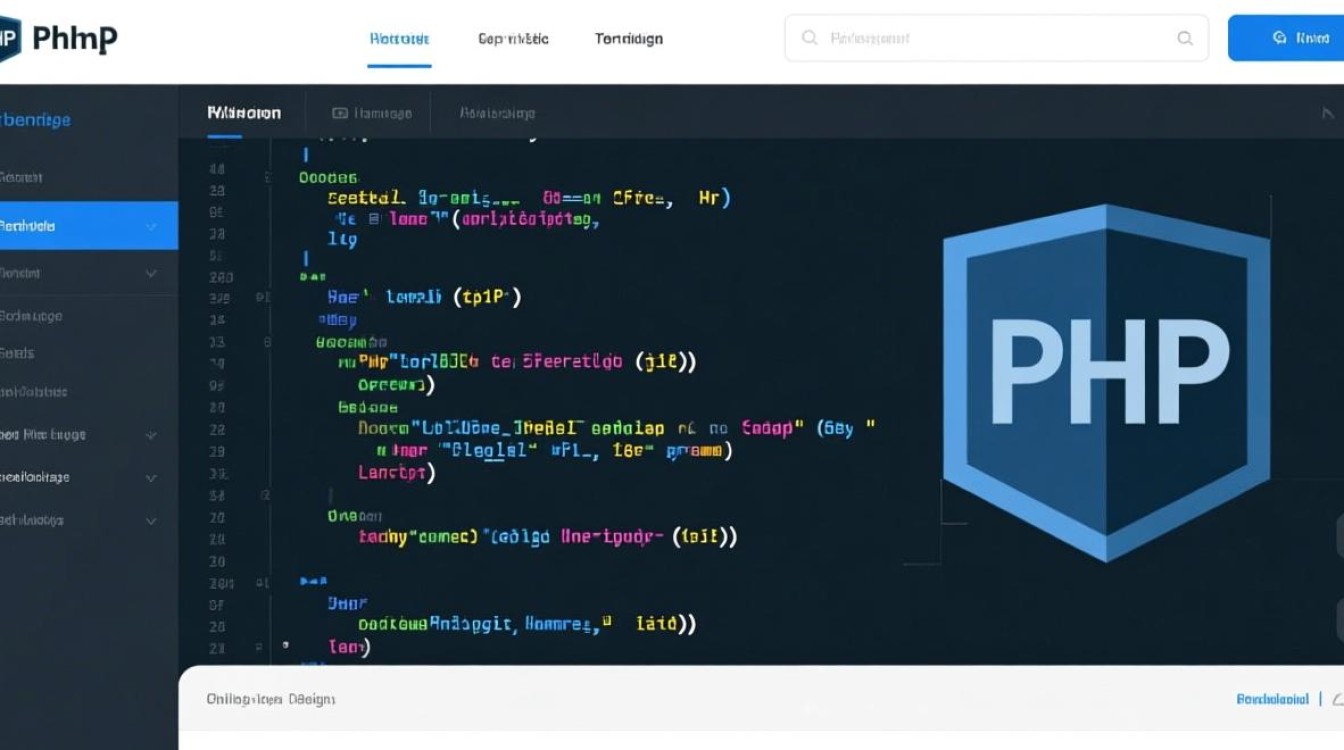Open the third top navigation item
The image size is (1344, 750).
point(628,39)
